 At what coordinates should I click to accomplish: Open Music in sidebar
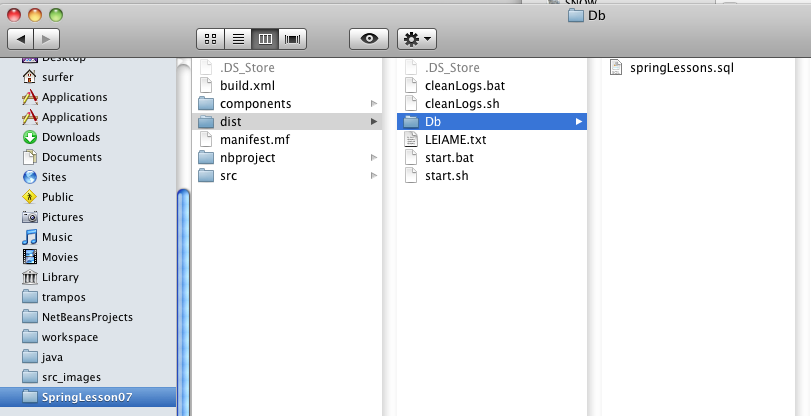click(88, 237)
